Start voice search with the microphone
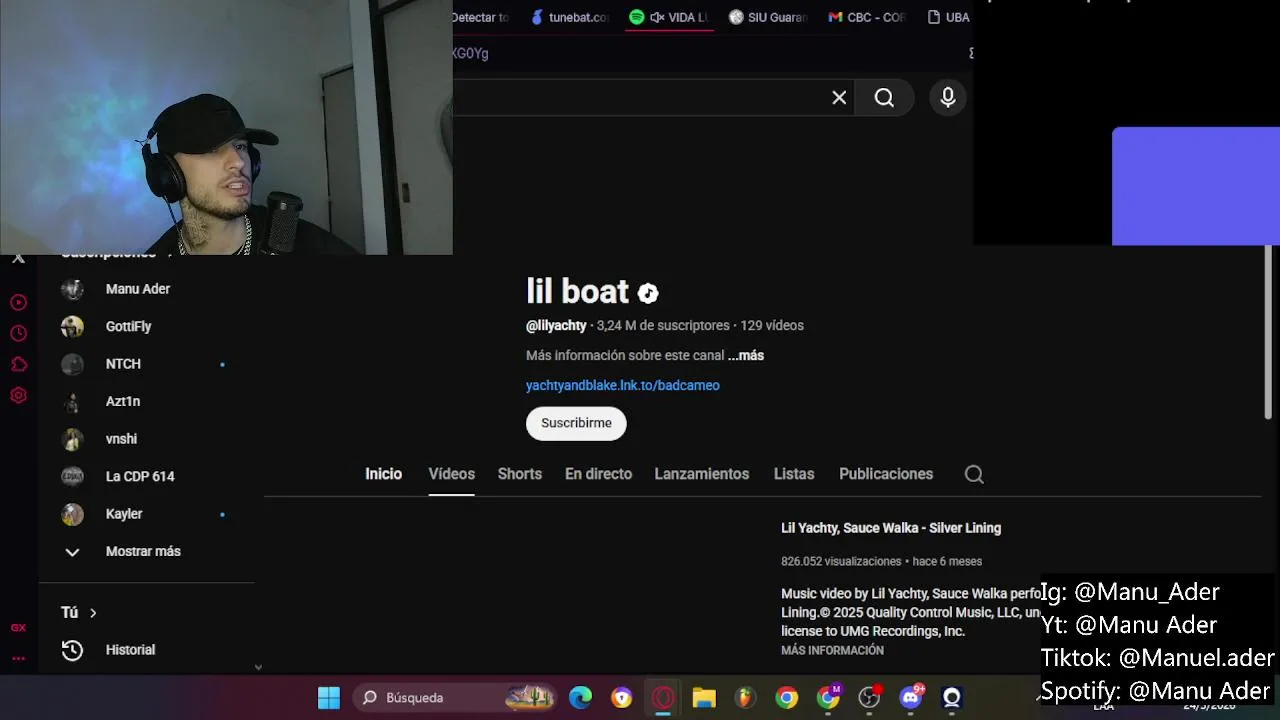 click(948, 97)
